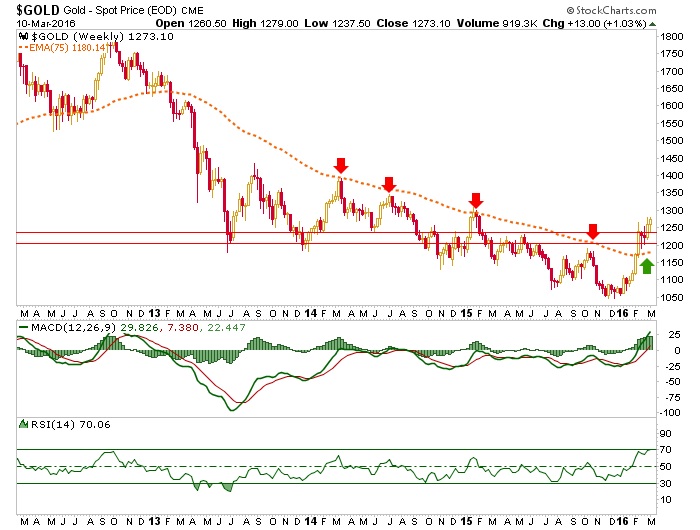The image size is (700, 530).
Task: Click the 1750 price axis label
Action: tap(672, 54)
